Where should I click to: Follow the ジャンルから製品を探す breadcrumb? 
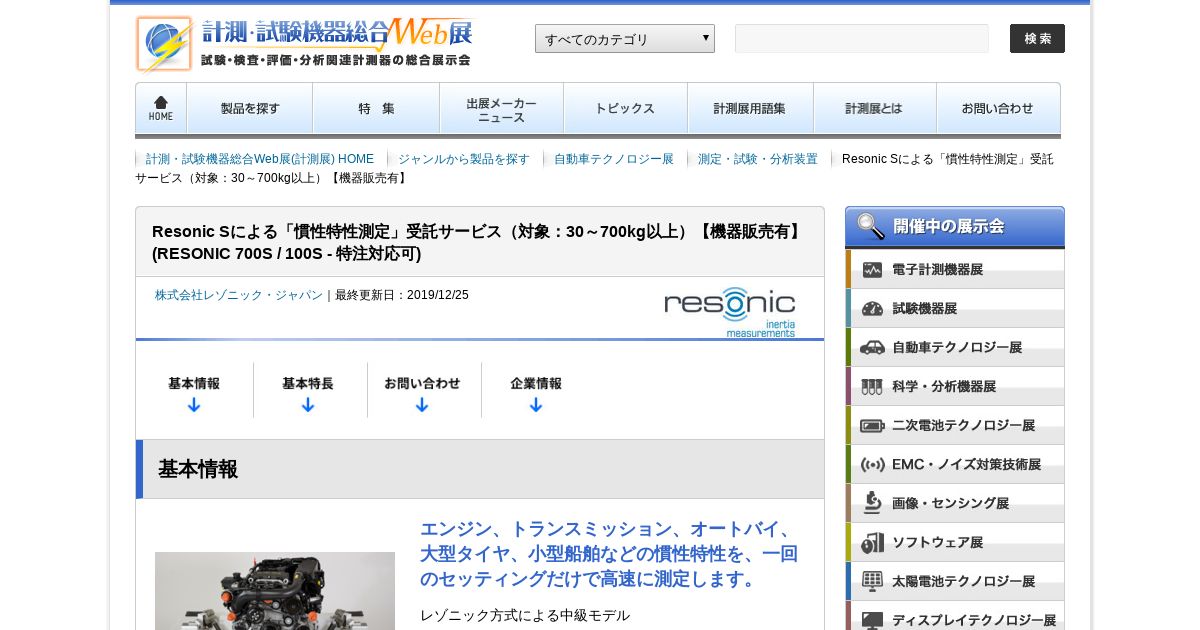(464, 159)
